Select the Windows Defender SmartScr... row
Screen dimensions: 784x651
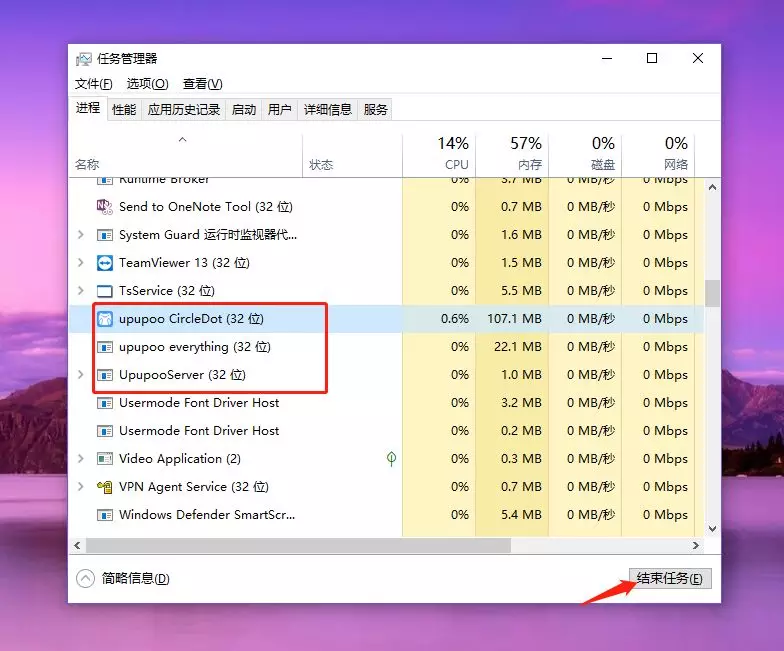pyautogui.click(x=386, y=514)
